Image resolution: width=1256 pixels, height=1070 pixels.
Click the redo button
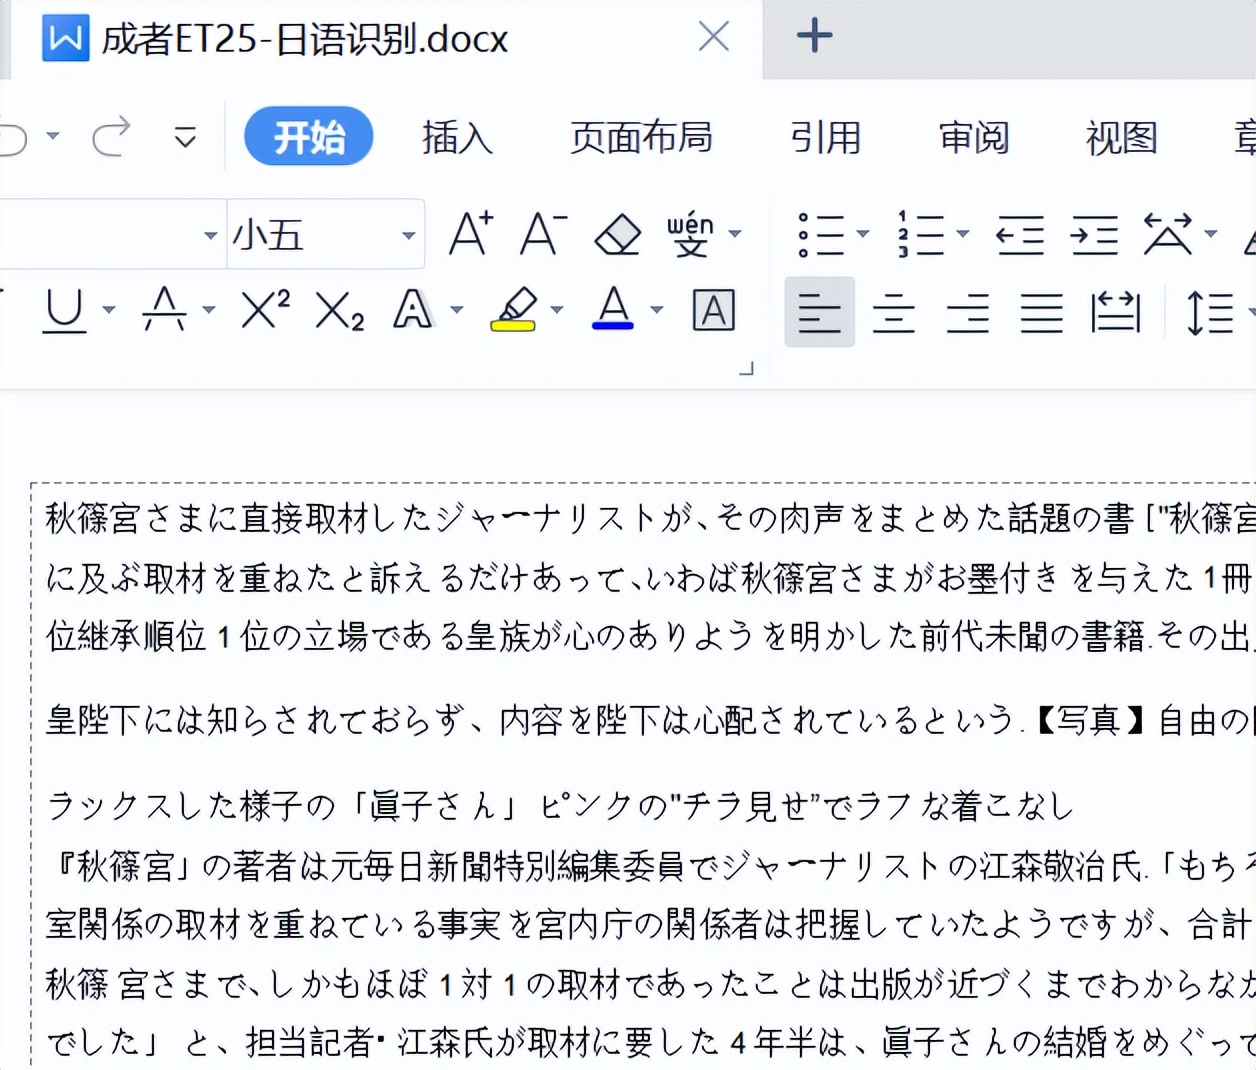point(111,137)
